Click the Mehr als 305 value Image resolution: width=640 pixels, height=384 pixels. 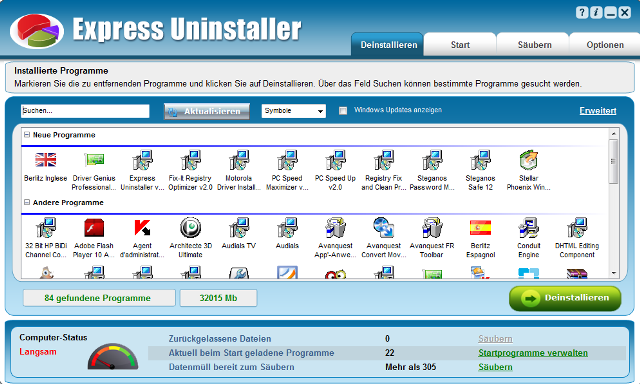click(x=411, y=367)
